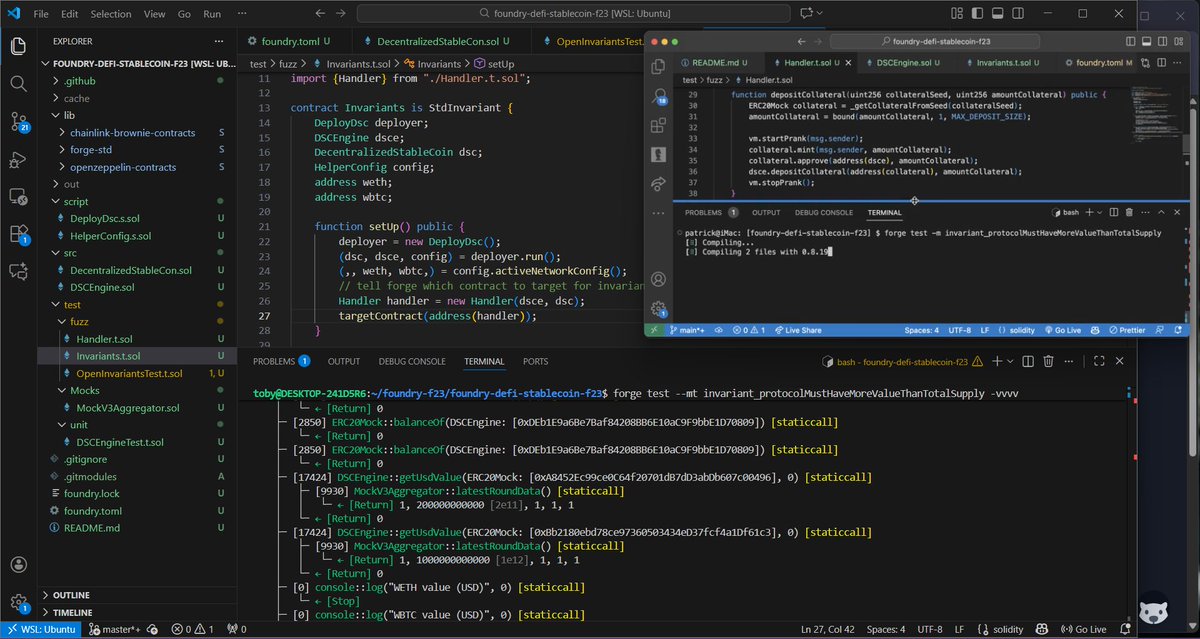Screen dimensions: 1200x639
Task: Collapse the Mocks folder
Action: pyautogui.click(x=138, y=390)
